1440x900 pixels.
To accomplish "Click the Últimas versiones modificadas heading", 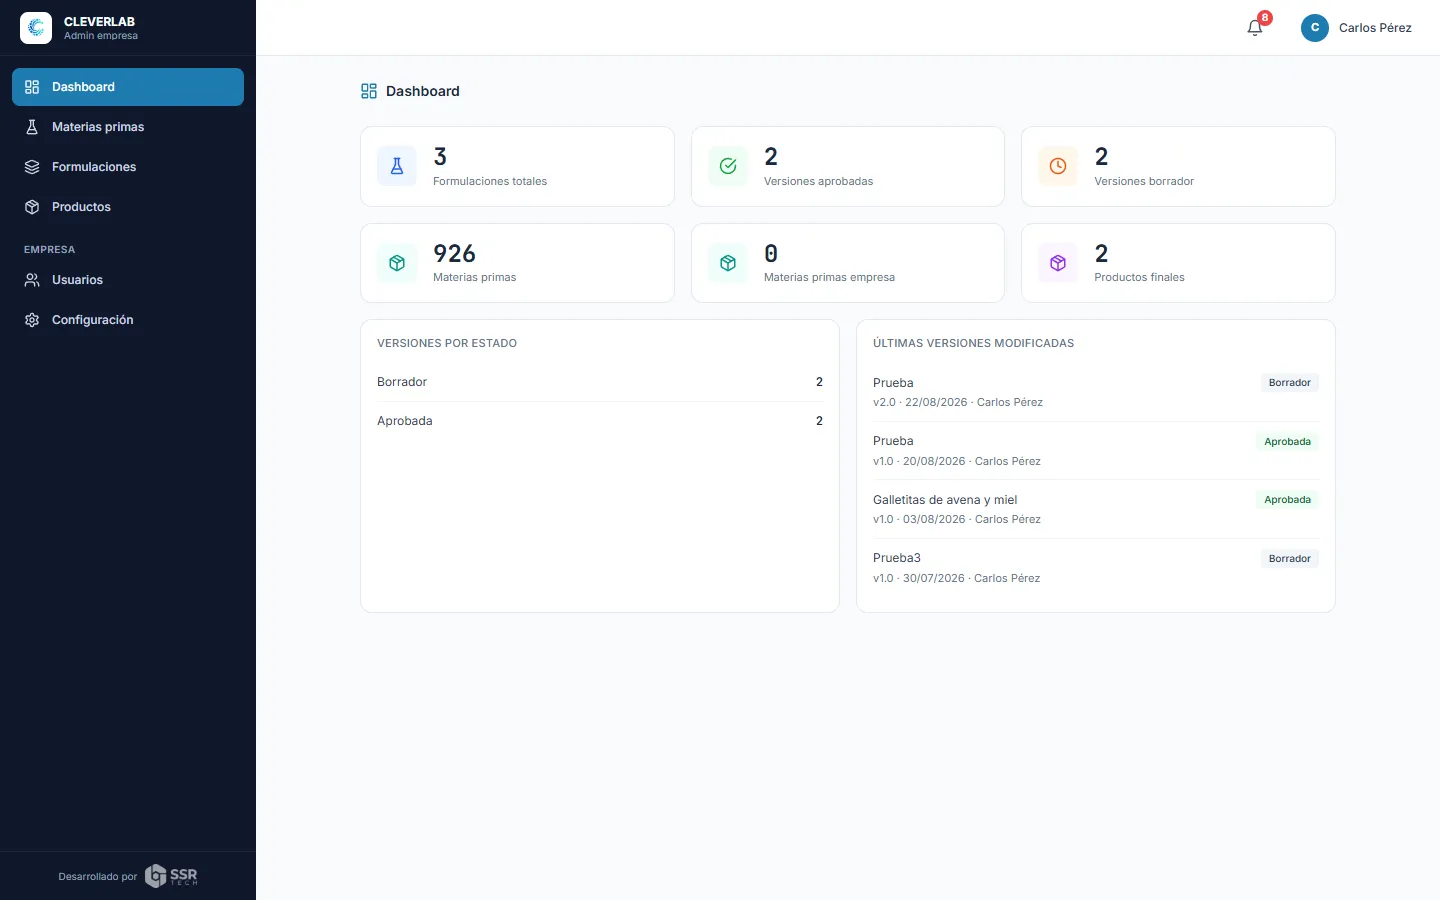I will pyautogui.click(x=973, y=343).
